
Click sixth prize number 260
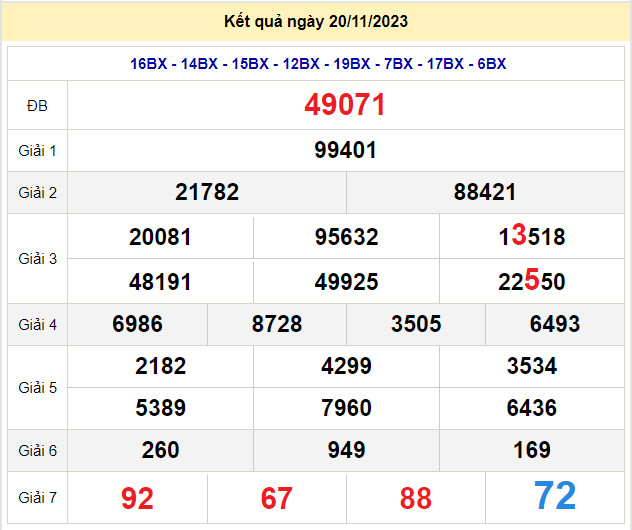(x=160, y=450)
